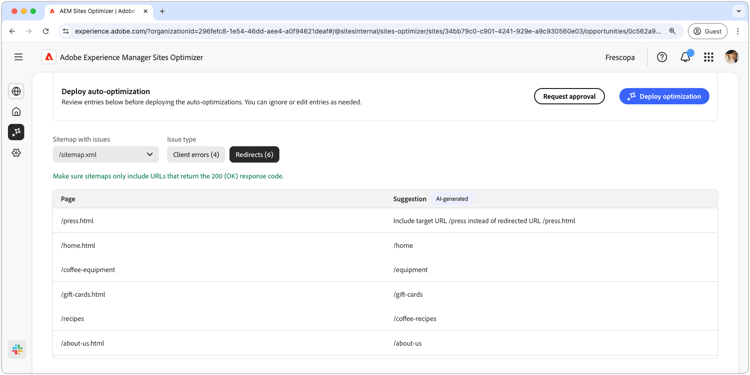Open the Slack icon in sidebar

(x=17, y=349)
